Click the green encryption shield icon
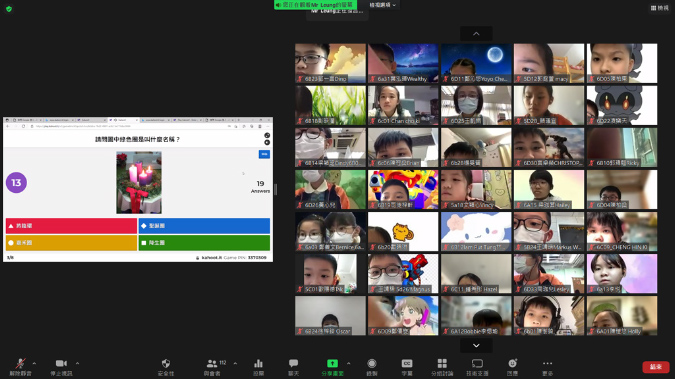 pyautogui.click(x=9, y=9)
